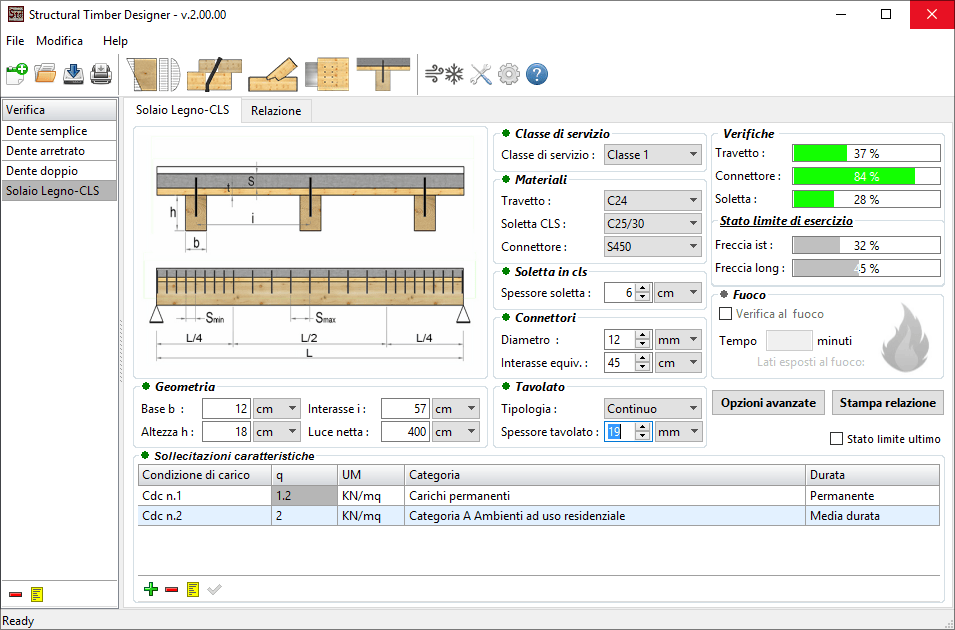The width and height of the screenshot is (955, 630).
Task: Open Interasse i unit dropdown
Action: tap(456, 409)
